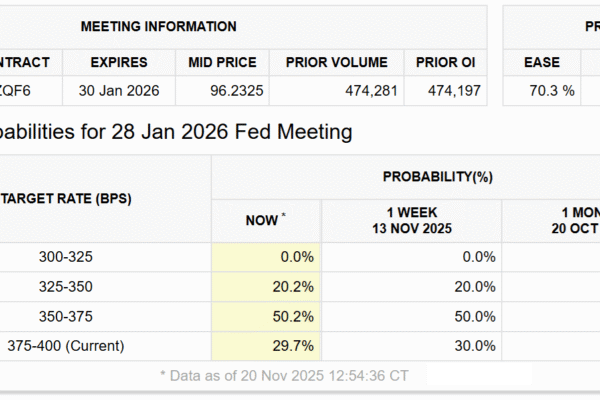Viewport: 600px width, 400px height.
Task: Select the 30 Jan 2026 expiry cell
Action: [x=121, y=91]
